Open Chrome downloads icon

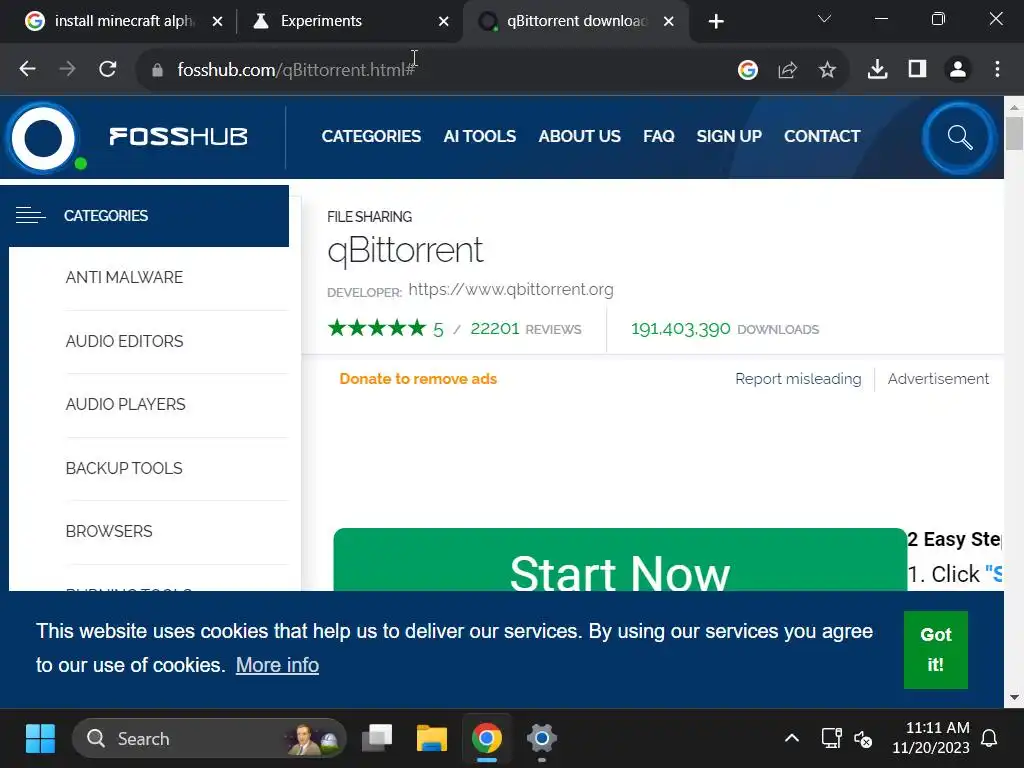[x=877, y=69]
